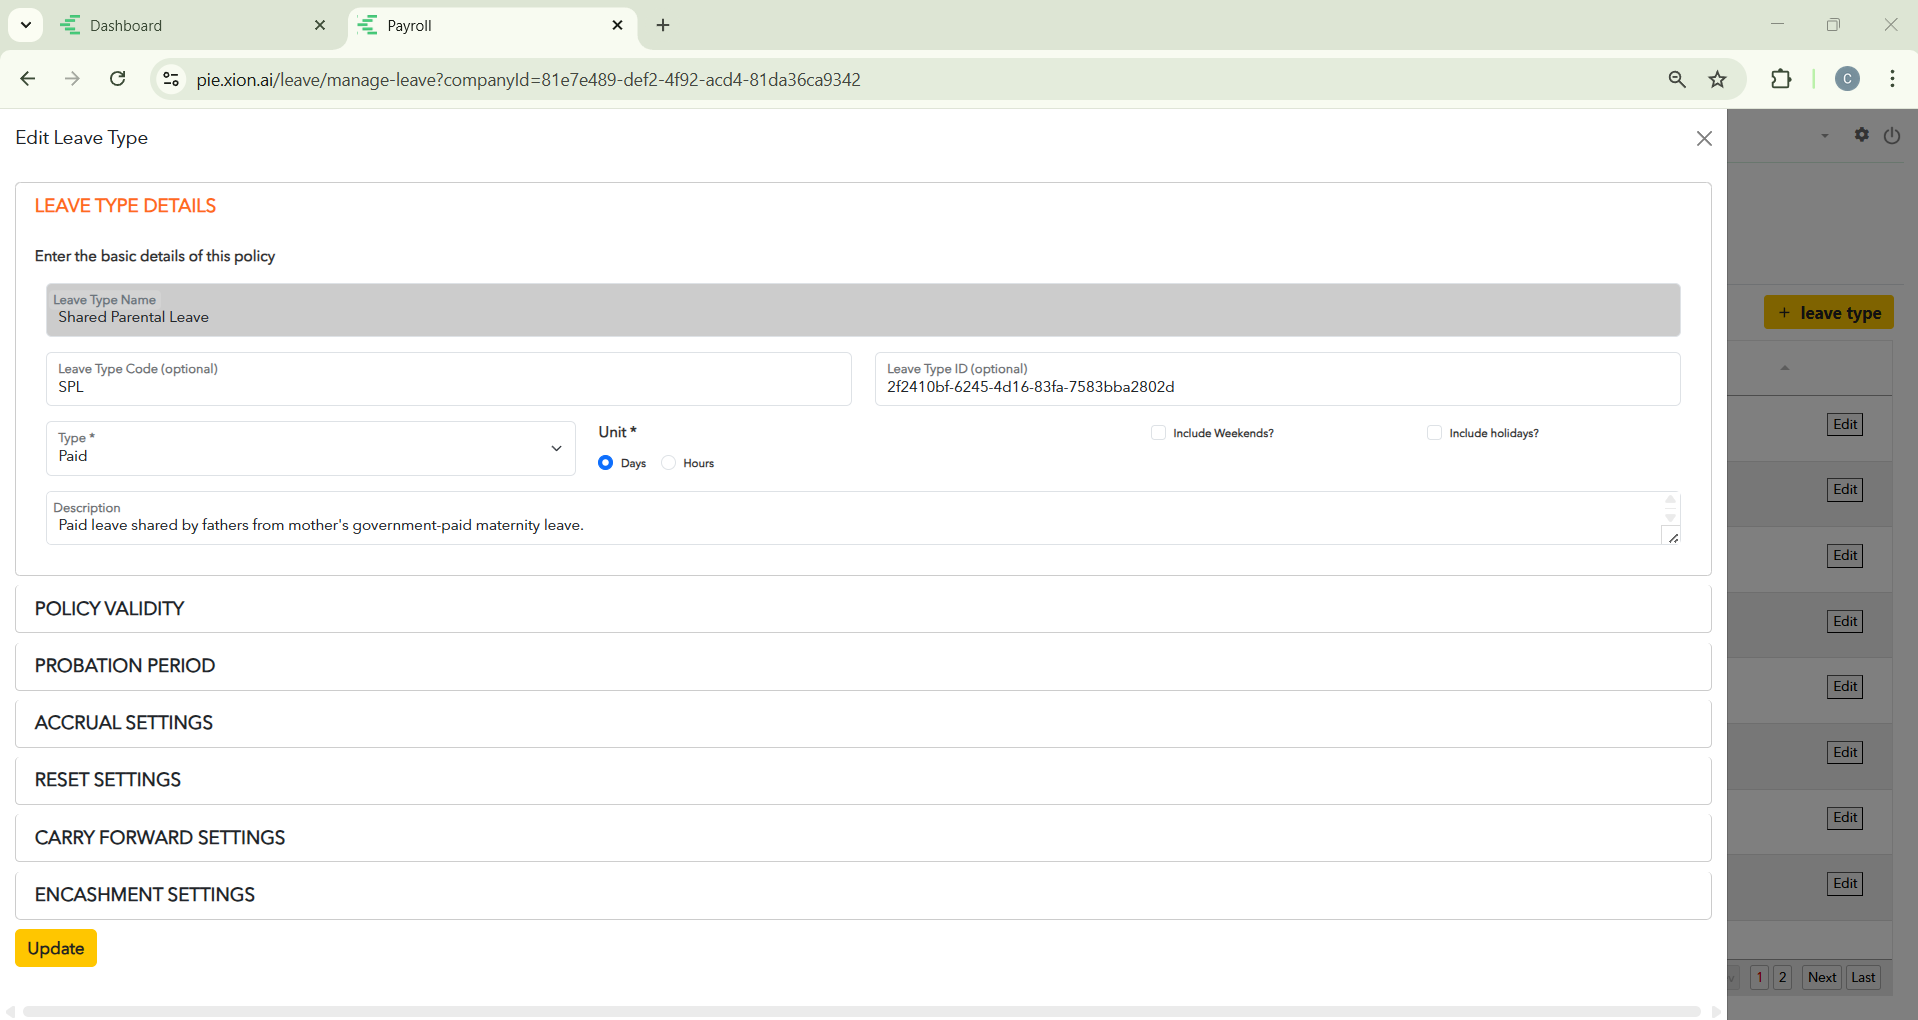The height and width of the screenshot is (1020, 1918).
Task: Click the add leave type button
Action: (1828, 313)
